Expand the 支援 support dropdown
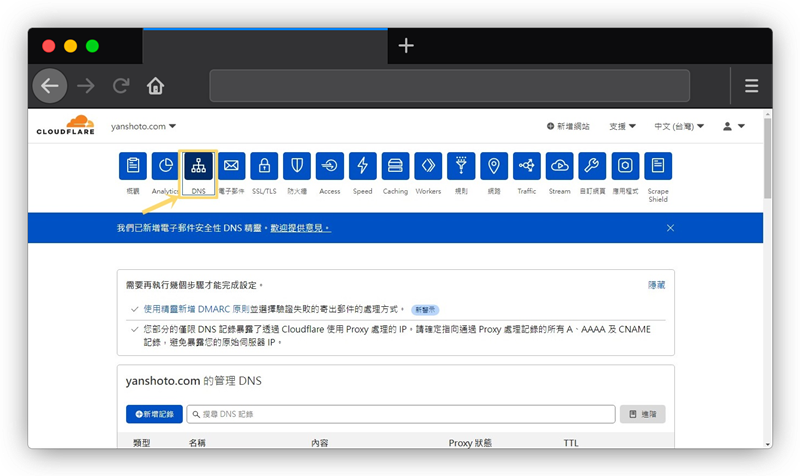 [622, 126]
